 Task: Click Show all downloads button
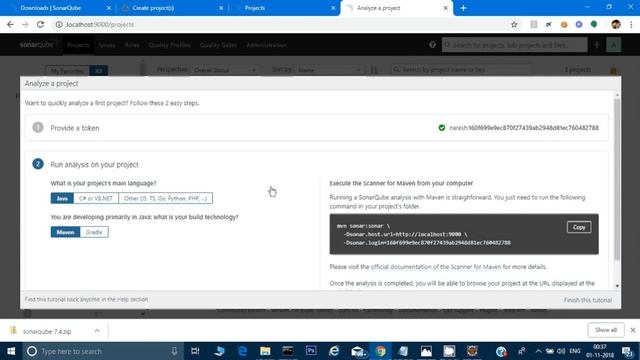606,330
